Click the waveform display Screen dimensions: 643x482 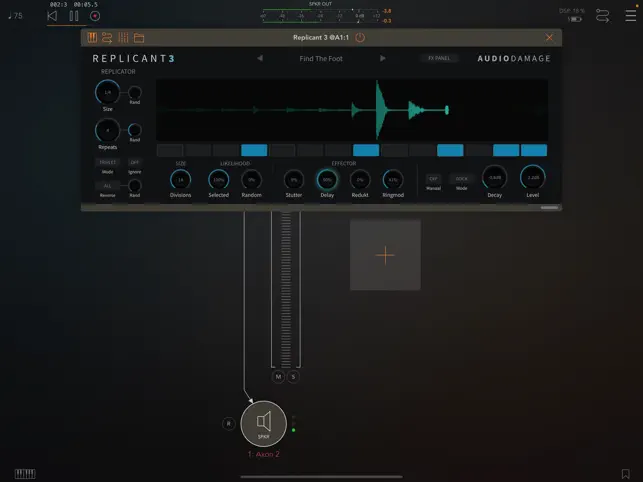point(352,110)
